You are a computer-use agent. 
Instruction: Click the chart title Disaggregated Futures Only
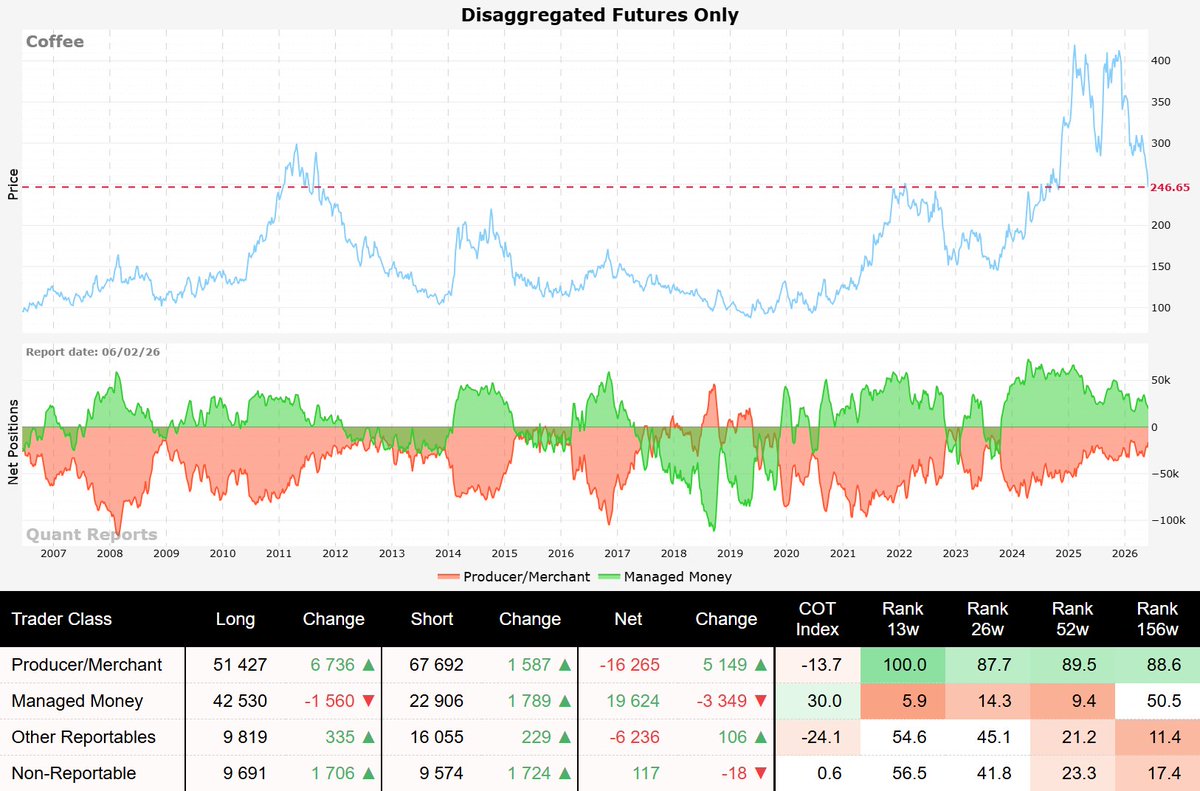click(x=599, y=15)
